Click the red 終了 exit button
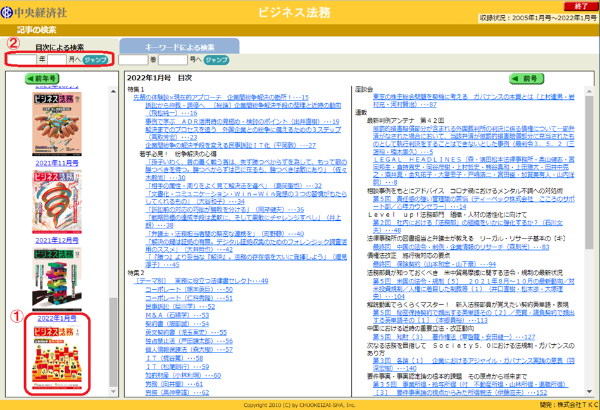The width and height of the screenshot is (600, 410). pyautogui.click(x=581, y=6)
